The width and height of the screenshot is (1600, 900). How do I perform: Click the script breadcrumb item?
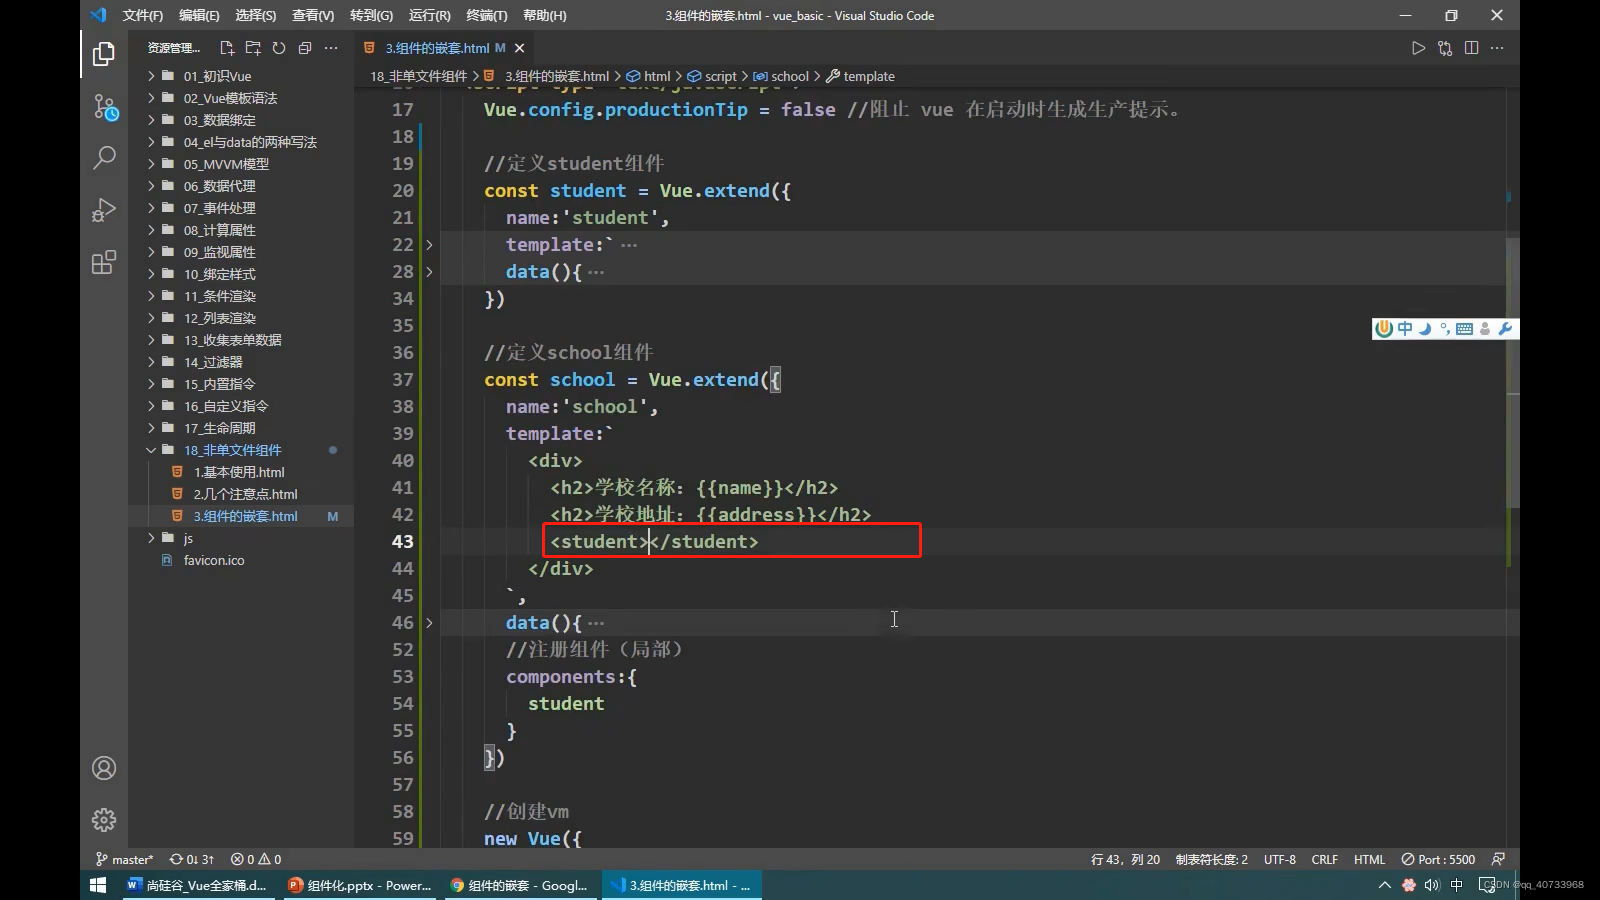pos(712,76)
